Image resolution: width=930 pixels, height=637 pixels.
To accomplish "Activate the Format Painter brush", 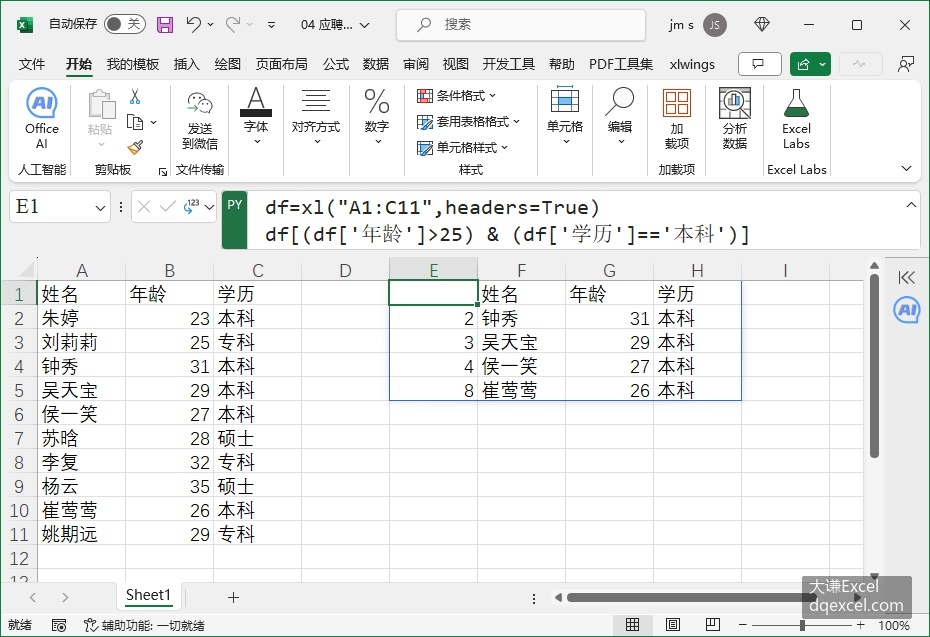I will (x=135, y=146).
